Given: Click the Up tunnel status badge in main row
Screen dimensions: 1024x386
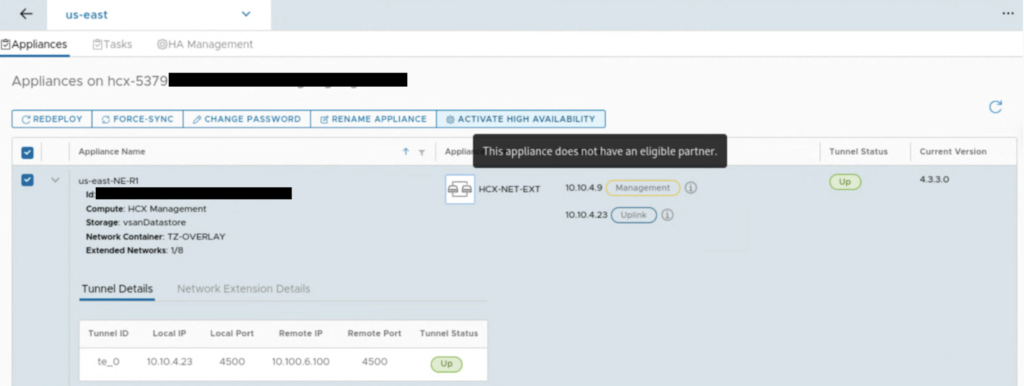Looking at the screenshot, I should [845, 182].
